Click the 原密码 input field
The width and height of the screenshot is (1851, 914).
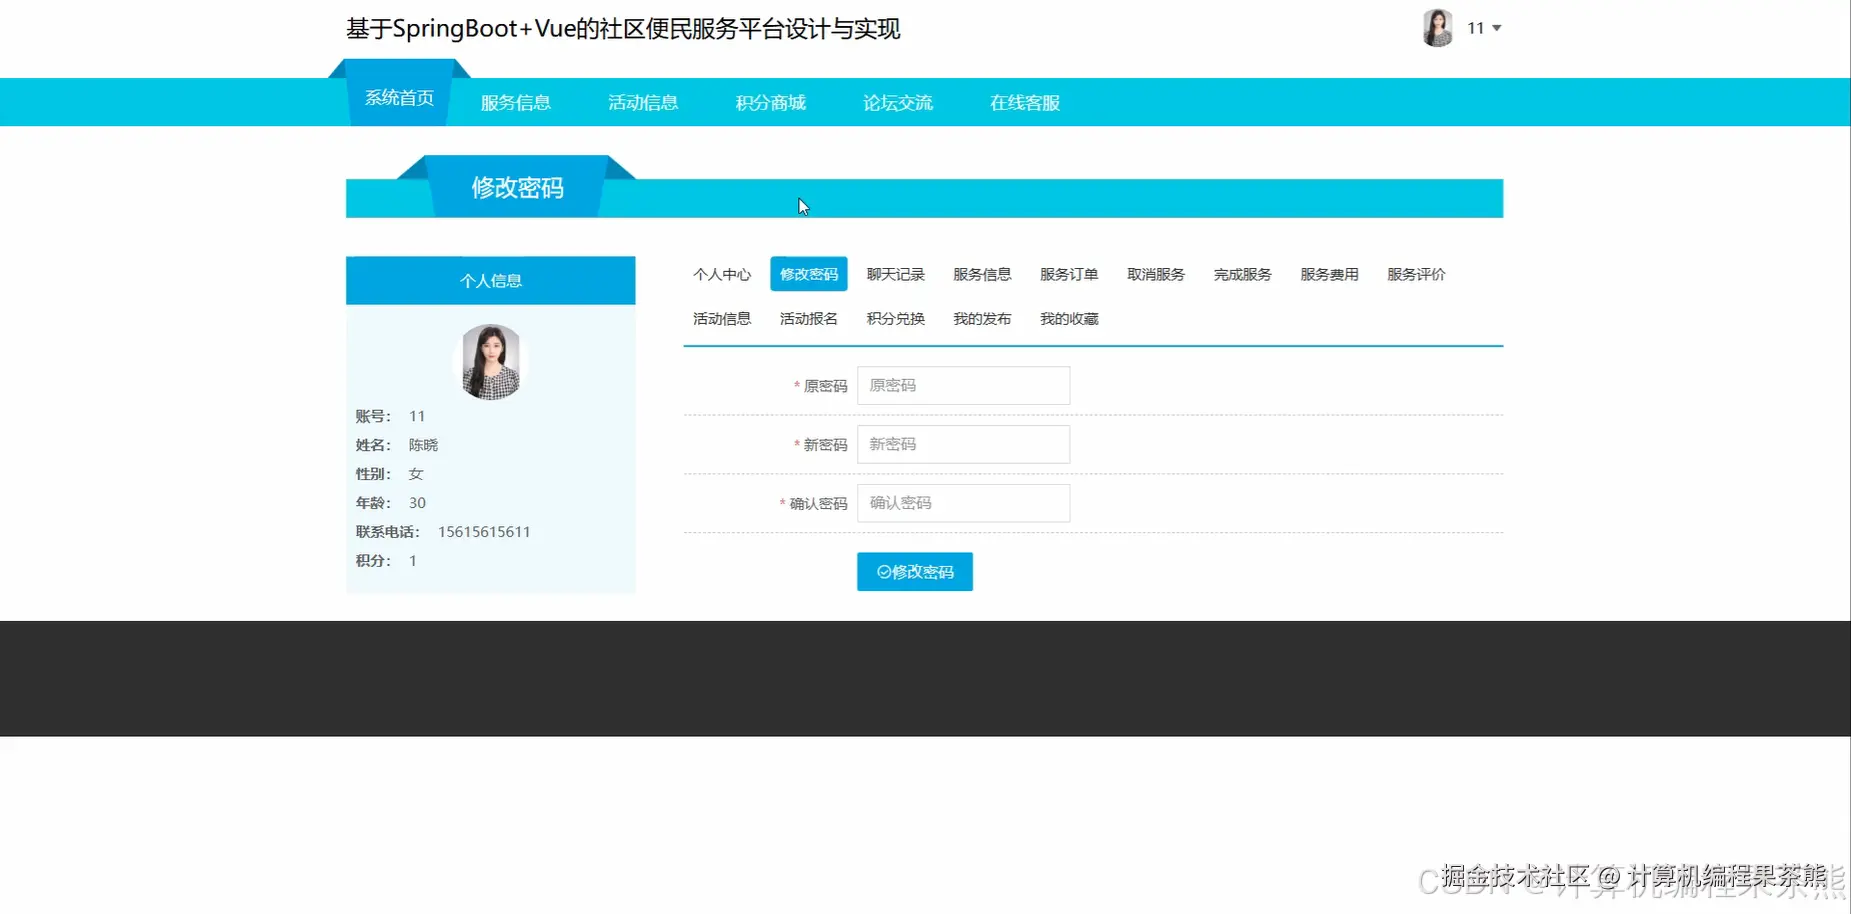pyautogui.click(x=962, y=385)
